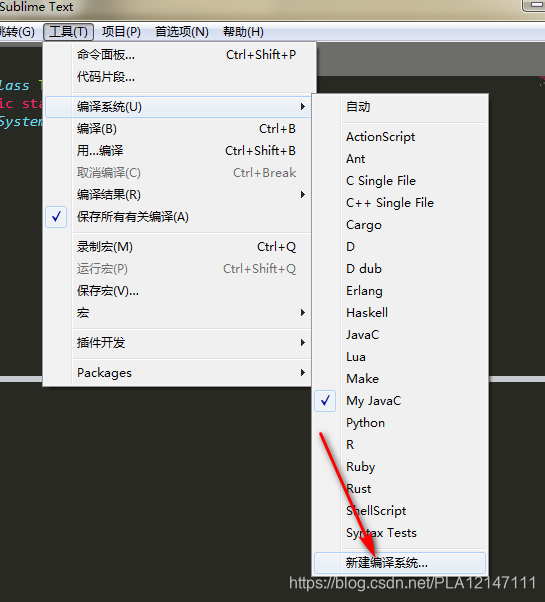The image size is (545, 602).
Task: Select ActionScript build system
Action: (x=400, y=137)
